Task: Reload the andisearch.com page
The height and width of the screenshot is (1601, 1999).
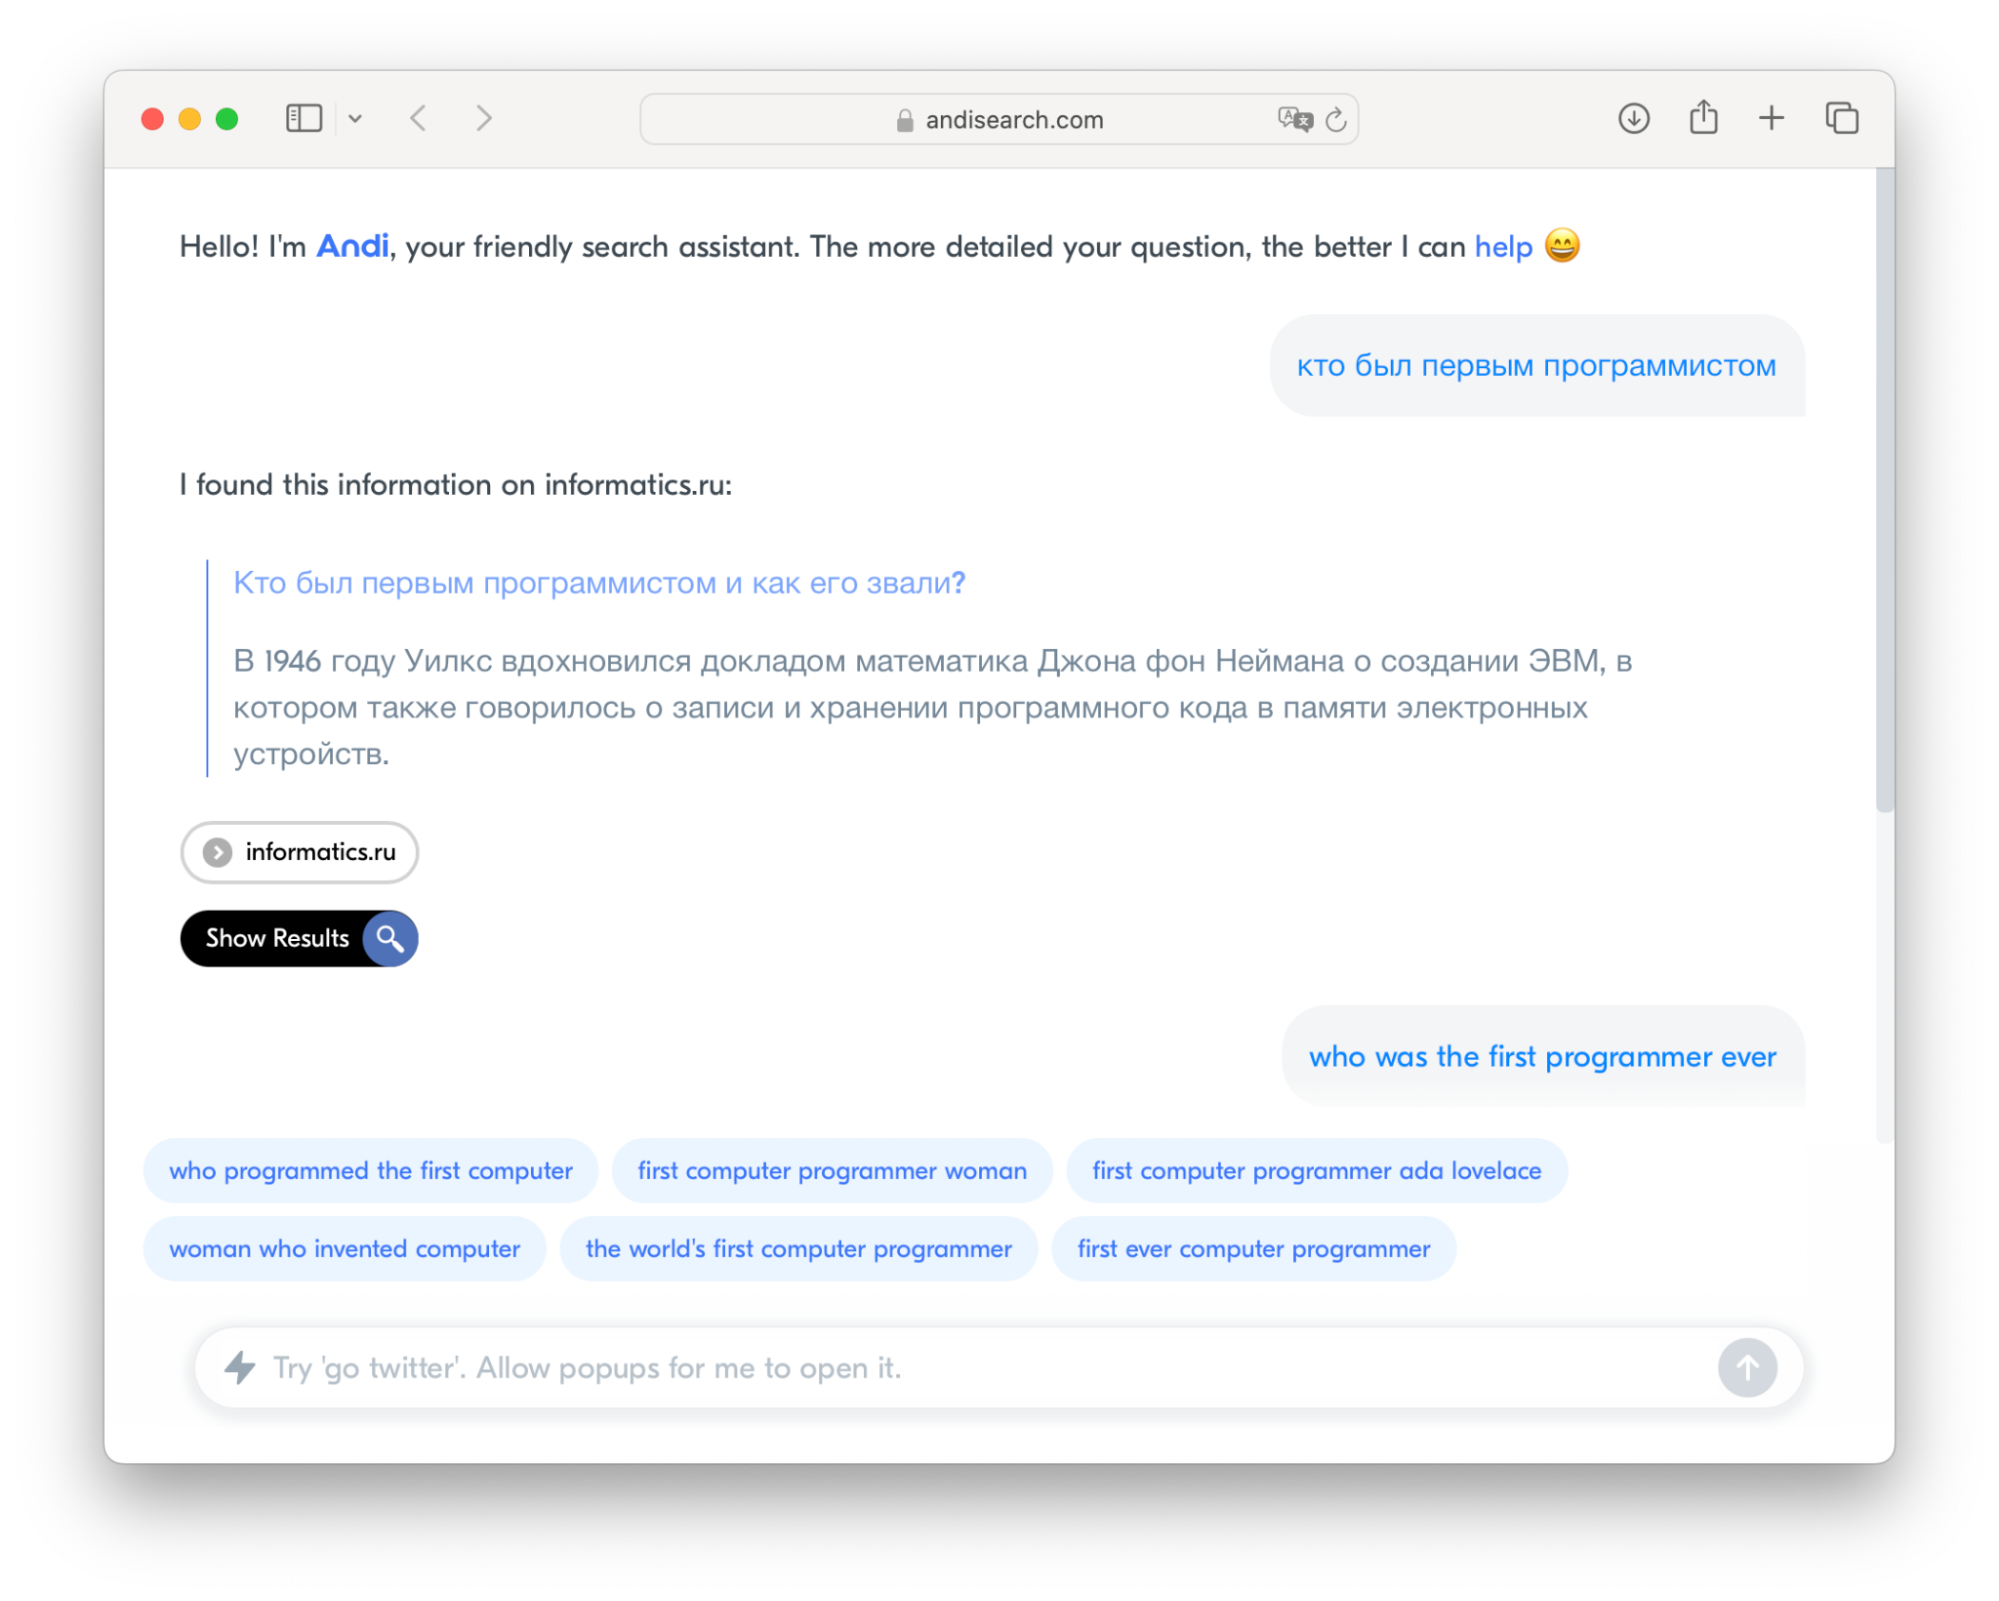Action: pyautogui.click(x=1336, y=120)
